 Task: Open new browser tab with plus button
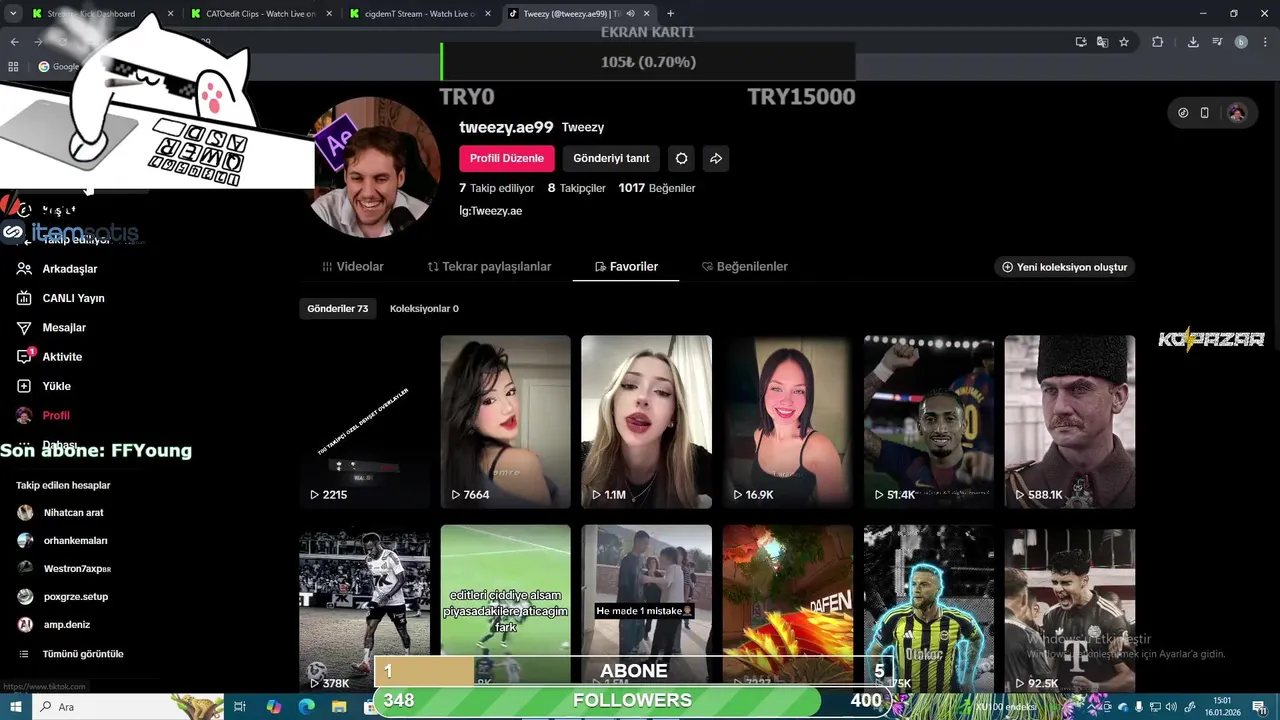coord(670,14)
